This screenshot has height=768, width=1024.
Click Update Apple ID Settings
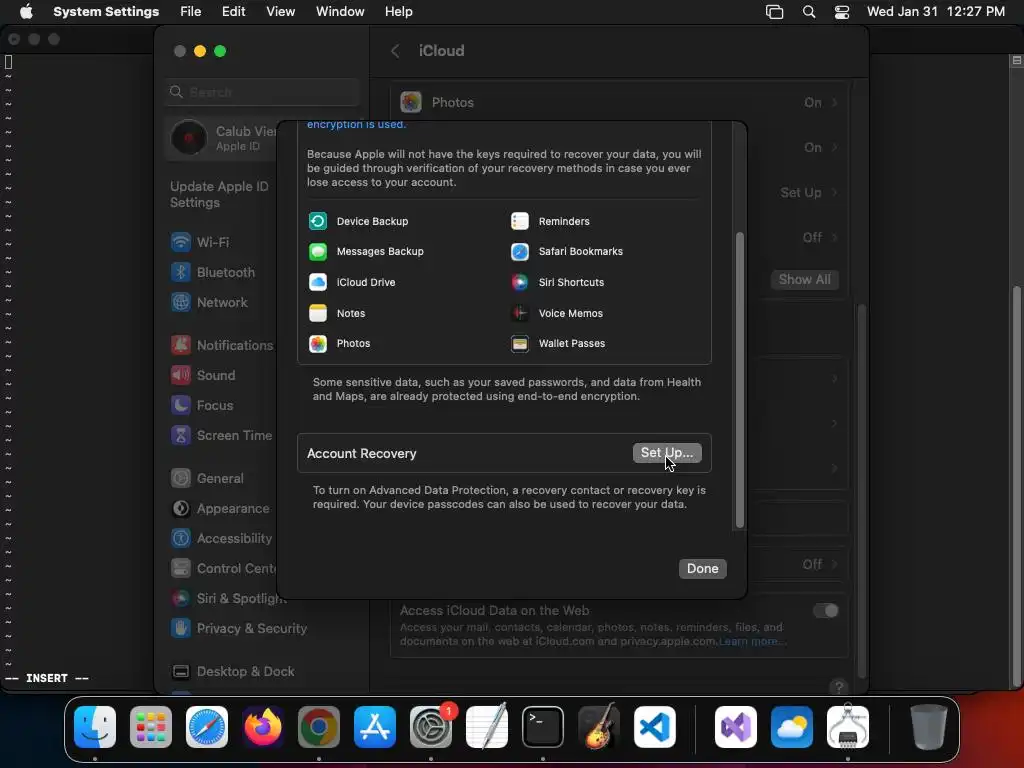(219, 195)
